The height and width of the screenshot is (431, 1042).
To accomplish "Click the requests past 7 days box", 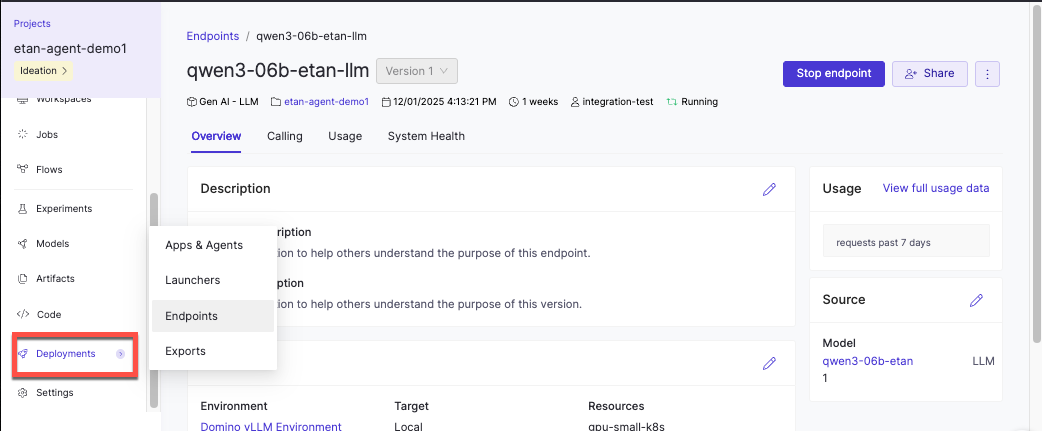I will (906, 240).
